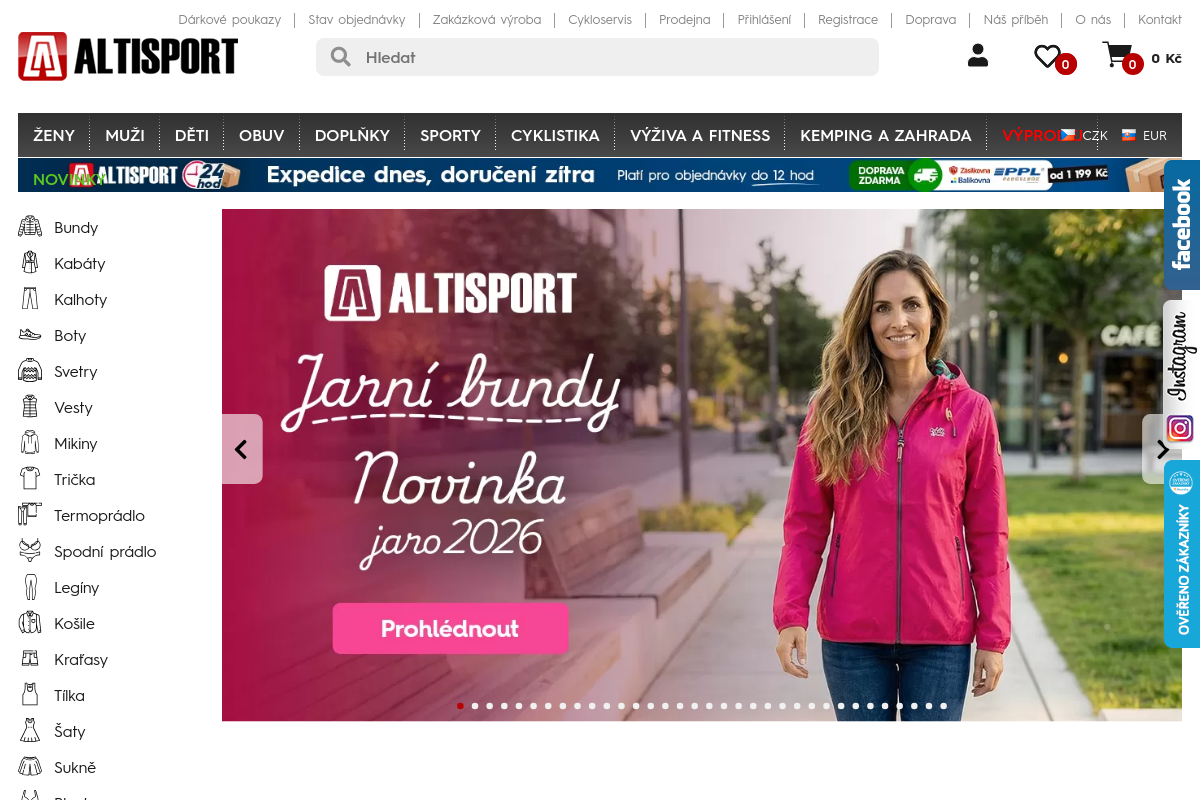Go to first carousel slide dot
The width and height of the screenshot is (1200, 800).
pyautogui.click(x=460, y=706)
